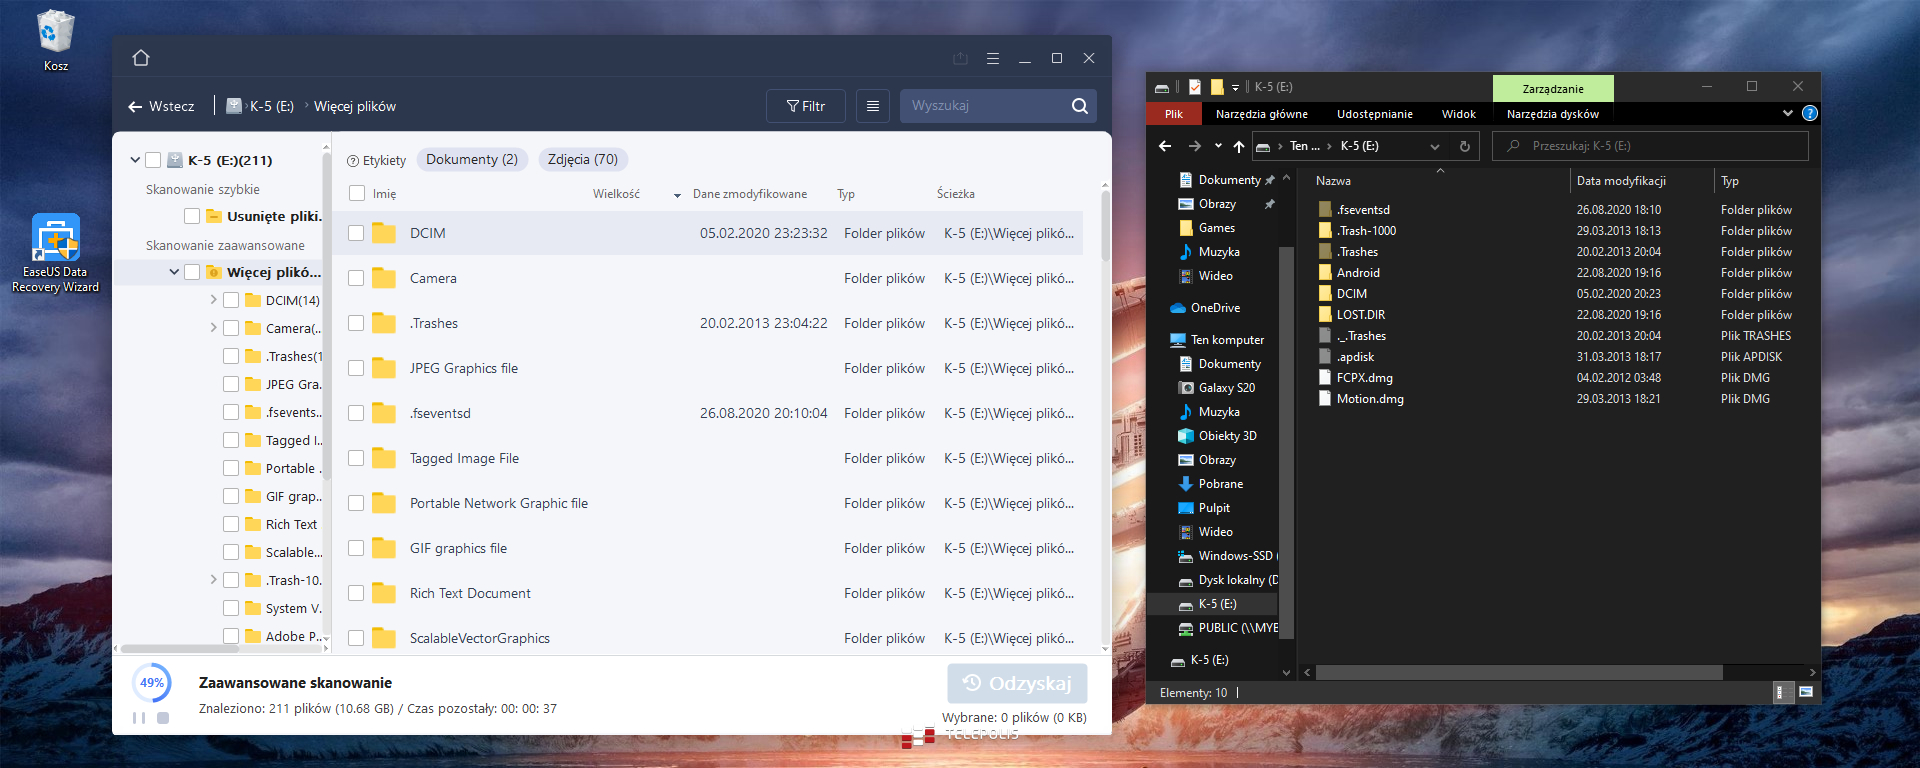Screen dimensions: 1920x768
Task: Pause the advanced scan
Action: click(x=139, y=718)
